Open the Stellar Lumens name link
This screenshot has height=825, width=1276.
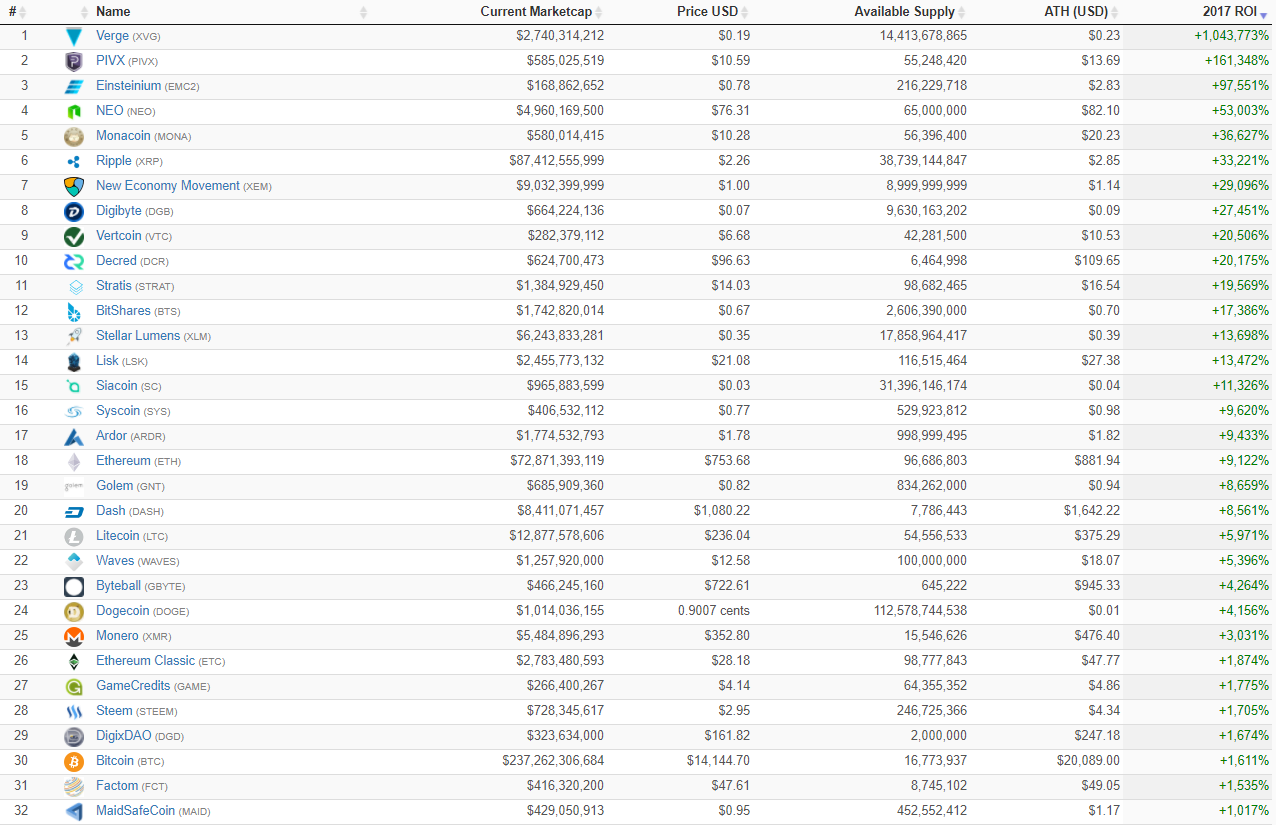pyautogui.click(x=138, y=336)
